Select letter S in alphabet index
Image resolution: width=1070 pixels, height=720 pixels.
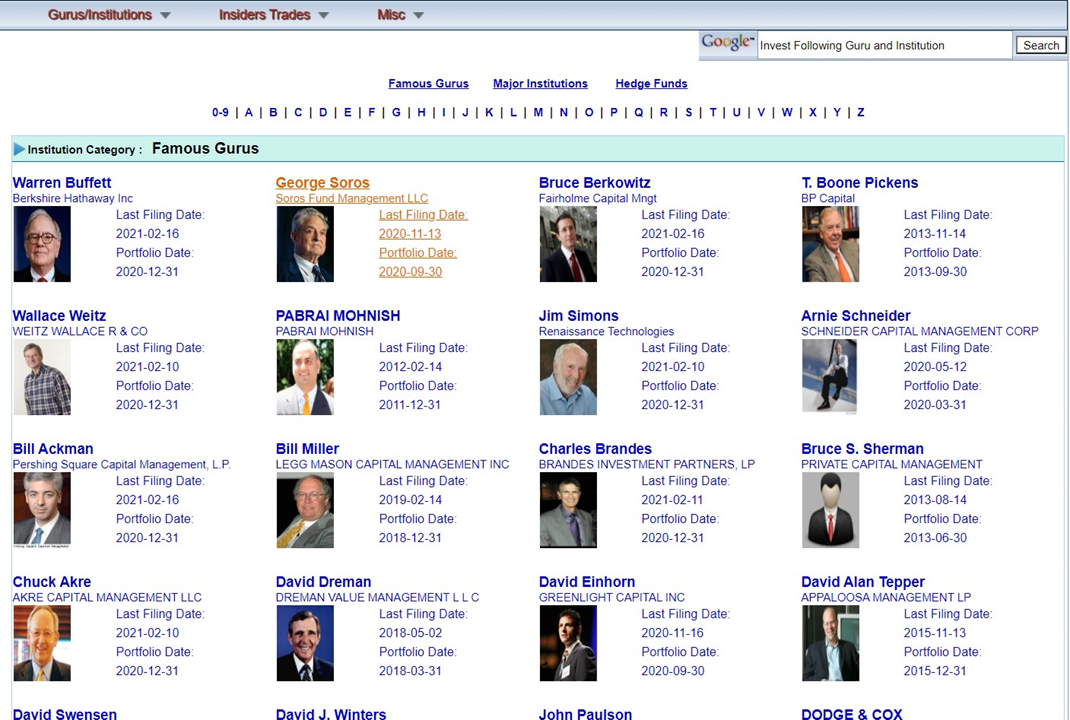coord(689,113)
